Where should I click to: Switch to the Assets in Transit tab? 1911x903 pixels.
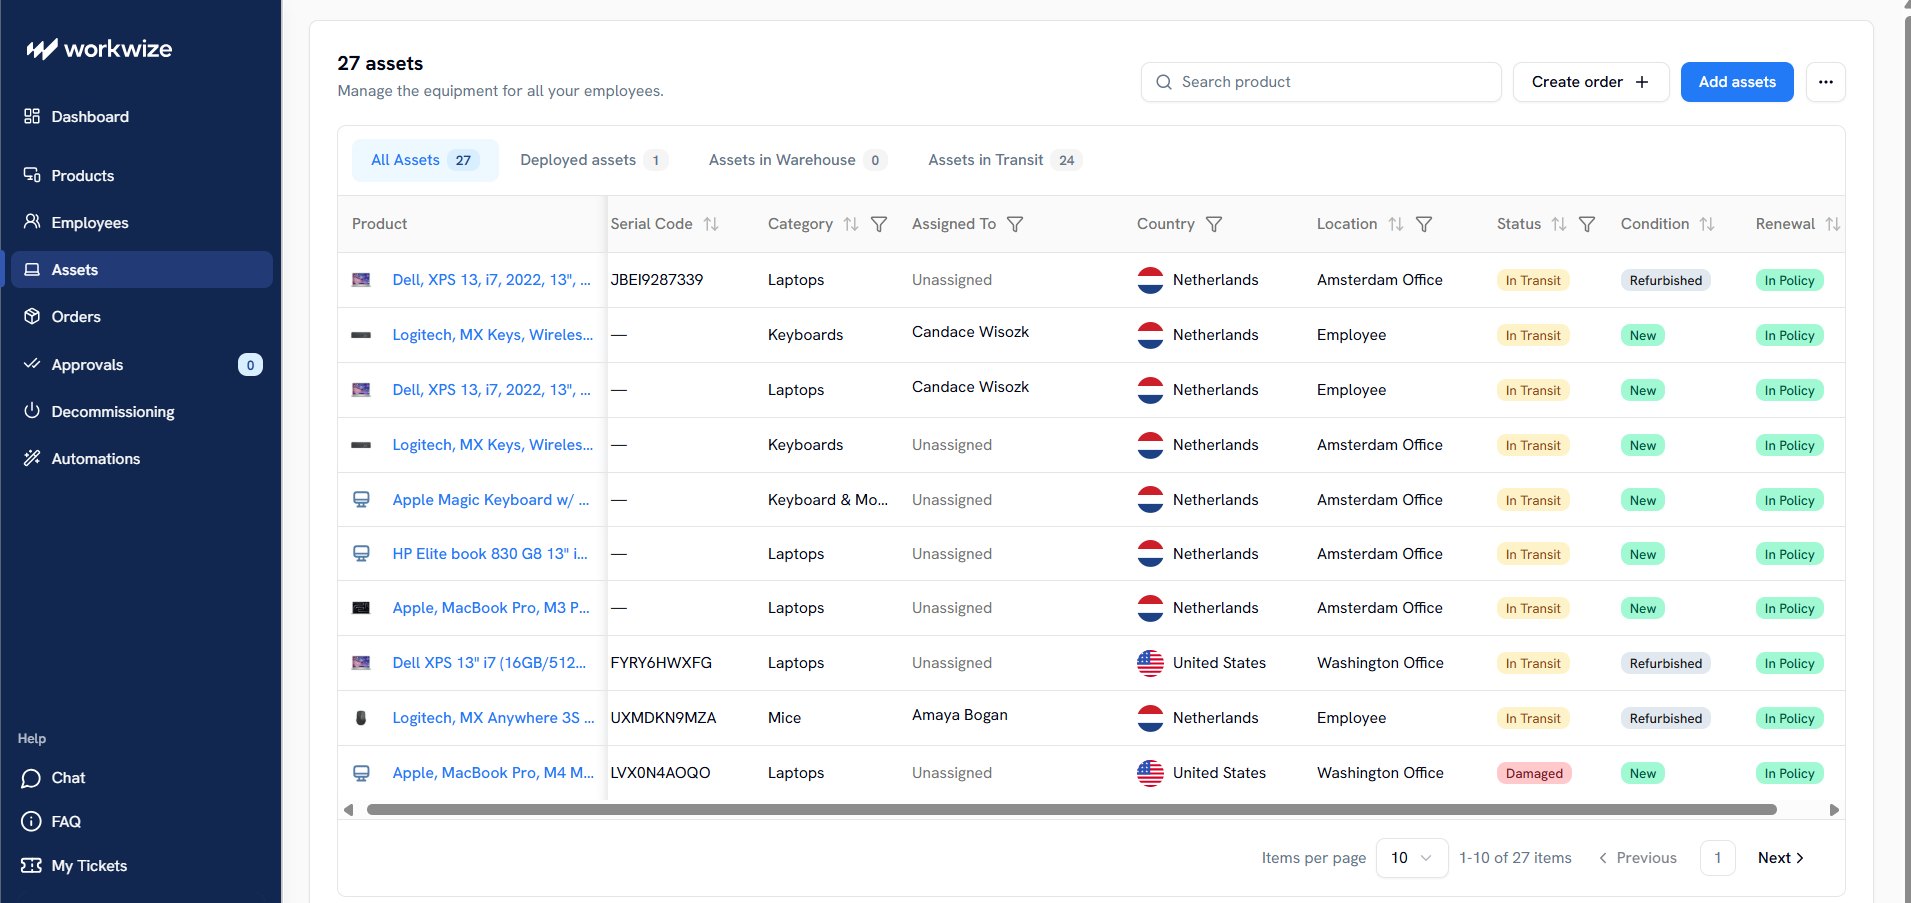(x=1005, y=160)
